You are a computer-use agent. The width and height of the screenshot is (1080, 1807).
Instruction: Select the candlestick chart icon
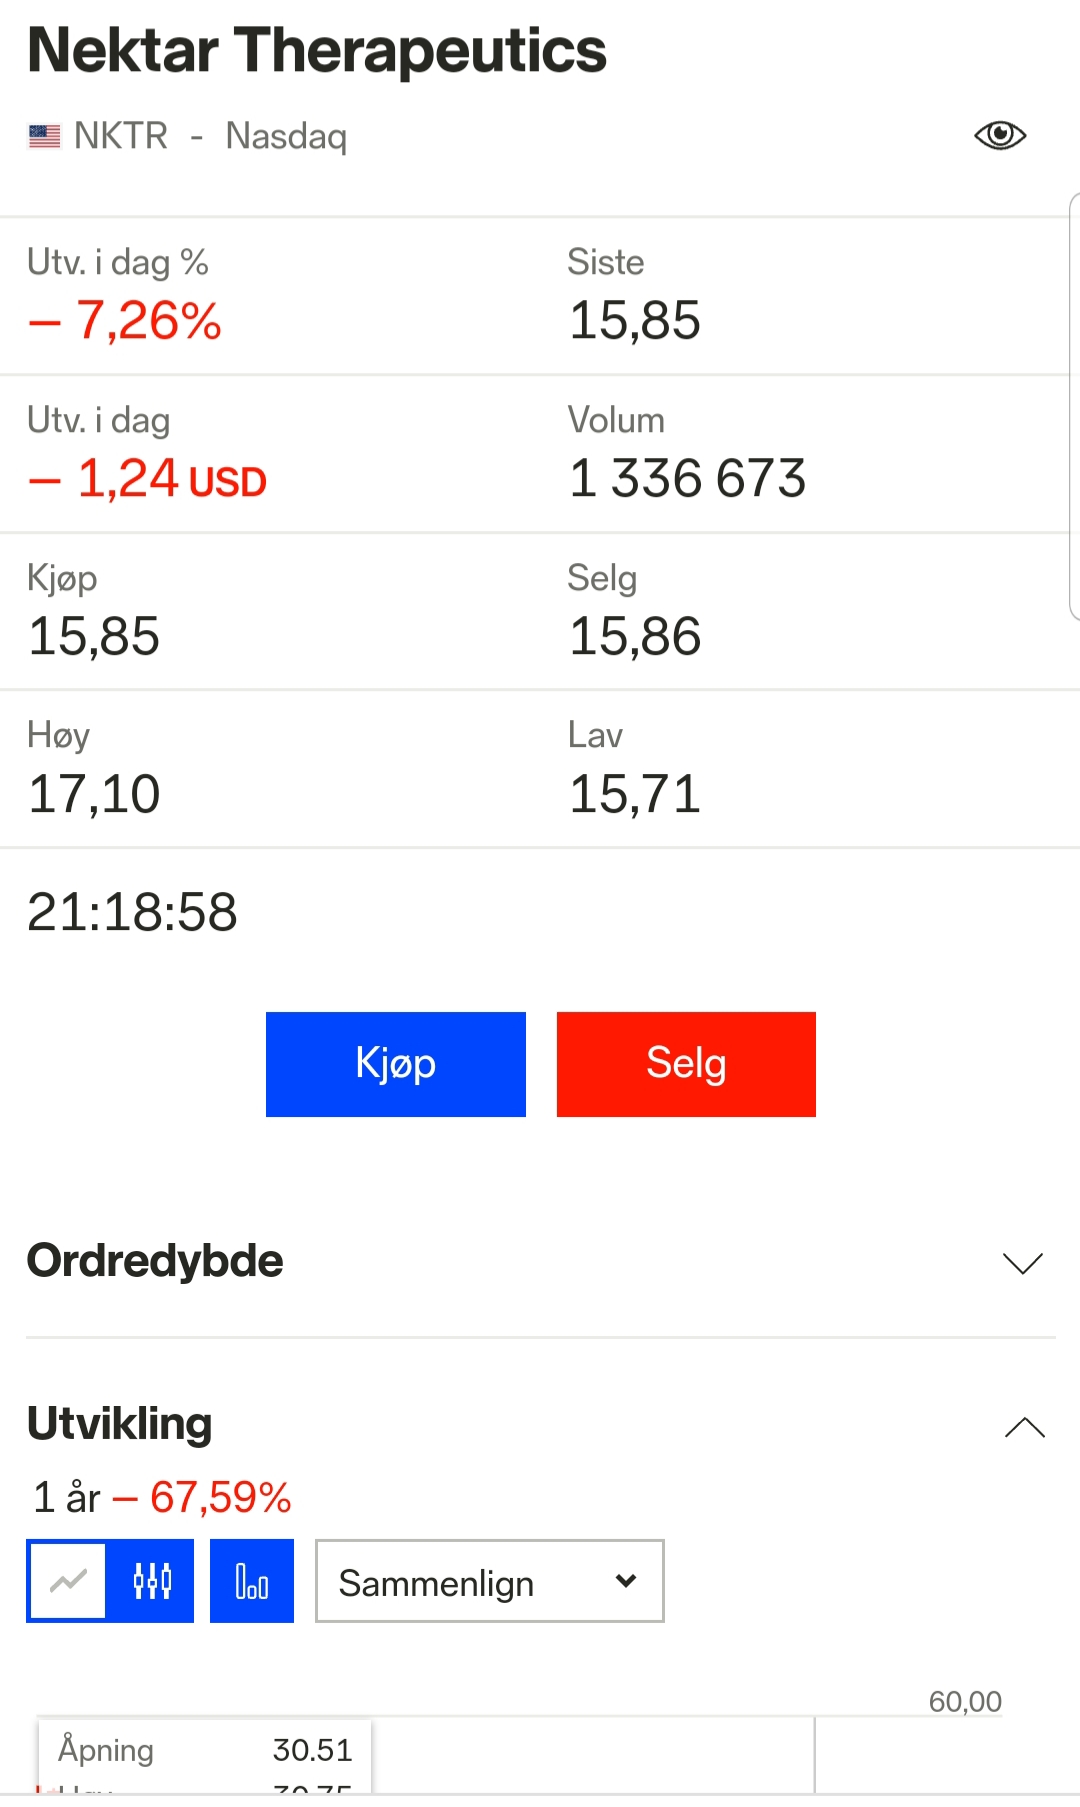tap(152, 1581)
